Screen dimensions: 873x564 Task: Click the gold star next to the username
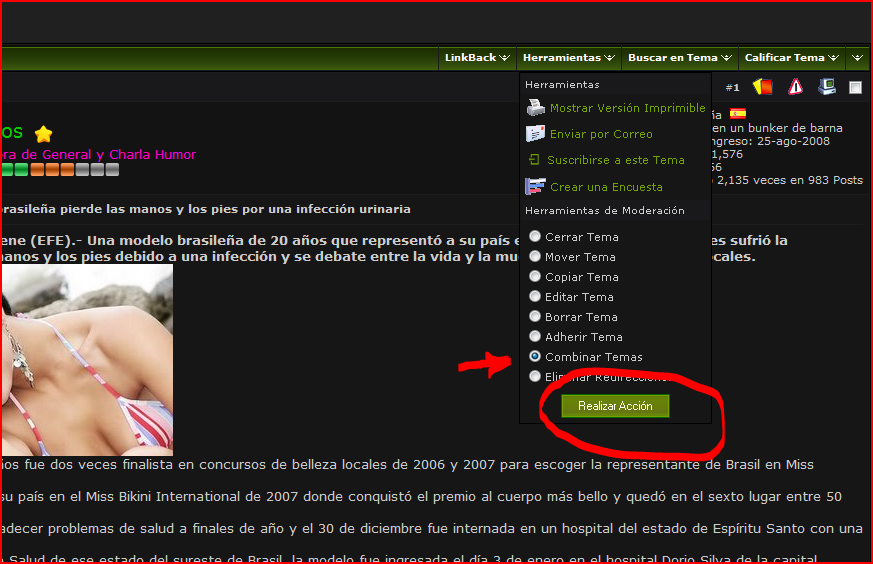click(x=43, y=134)
